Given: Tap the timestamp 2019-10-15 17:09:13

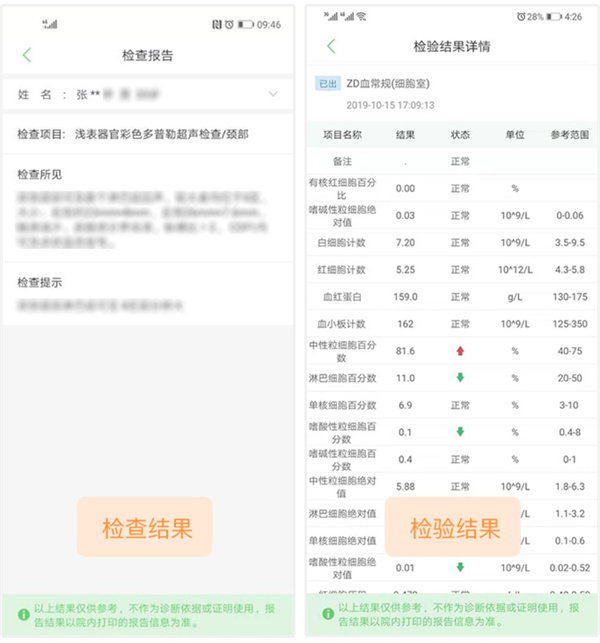Looking at the screenshot, I should click(390, 105).
